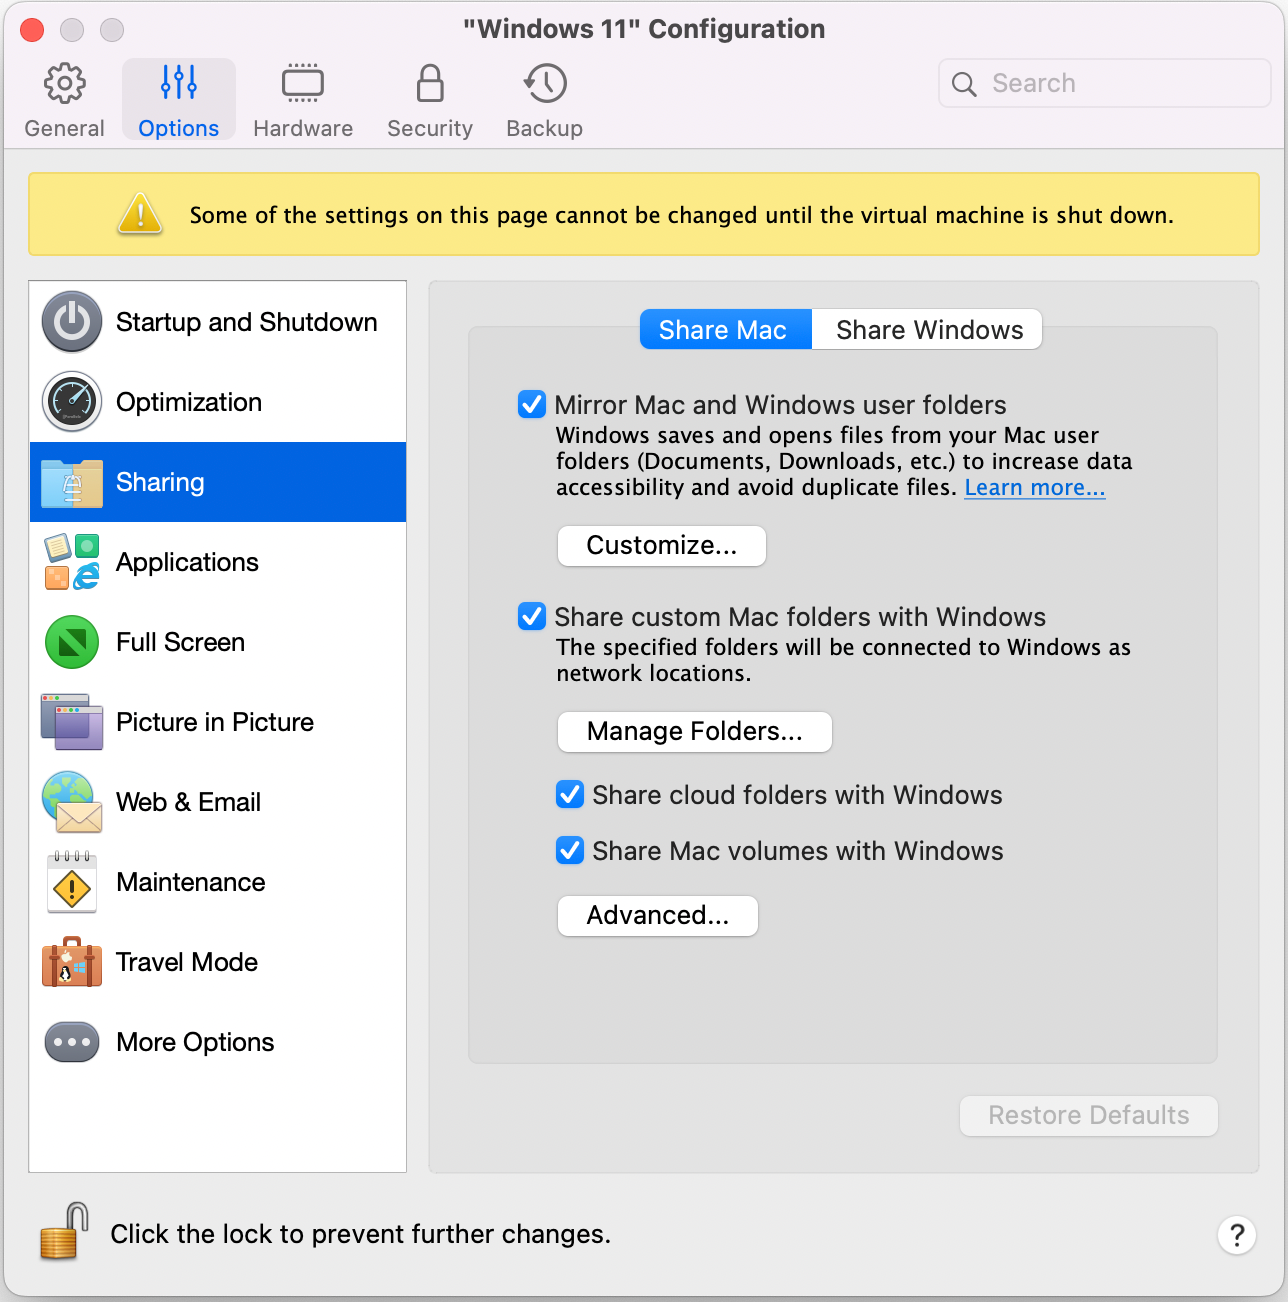Uncheck Share Mac volumes with Windows

coord(569,850)
